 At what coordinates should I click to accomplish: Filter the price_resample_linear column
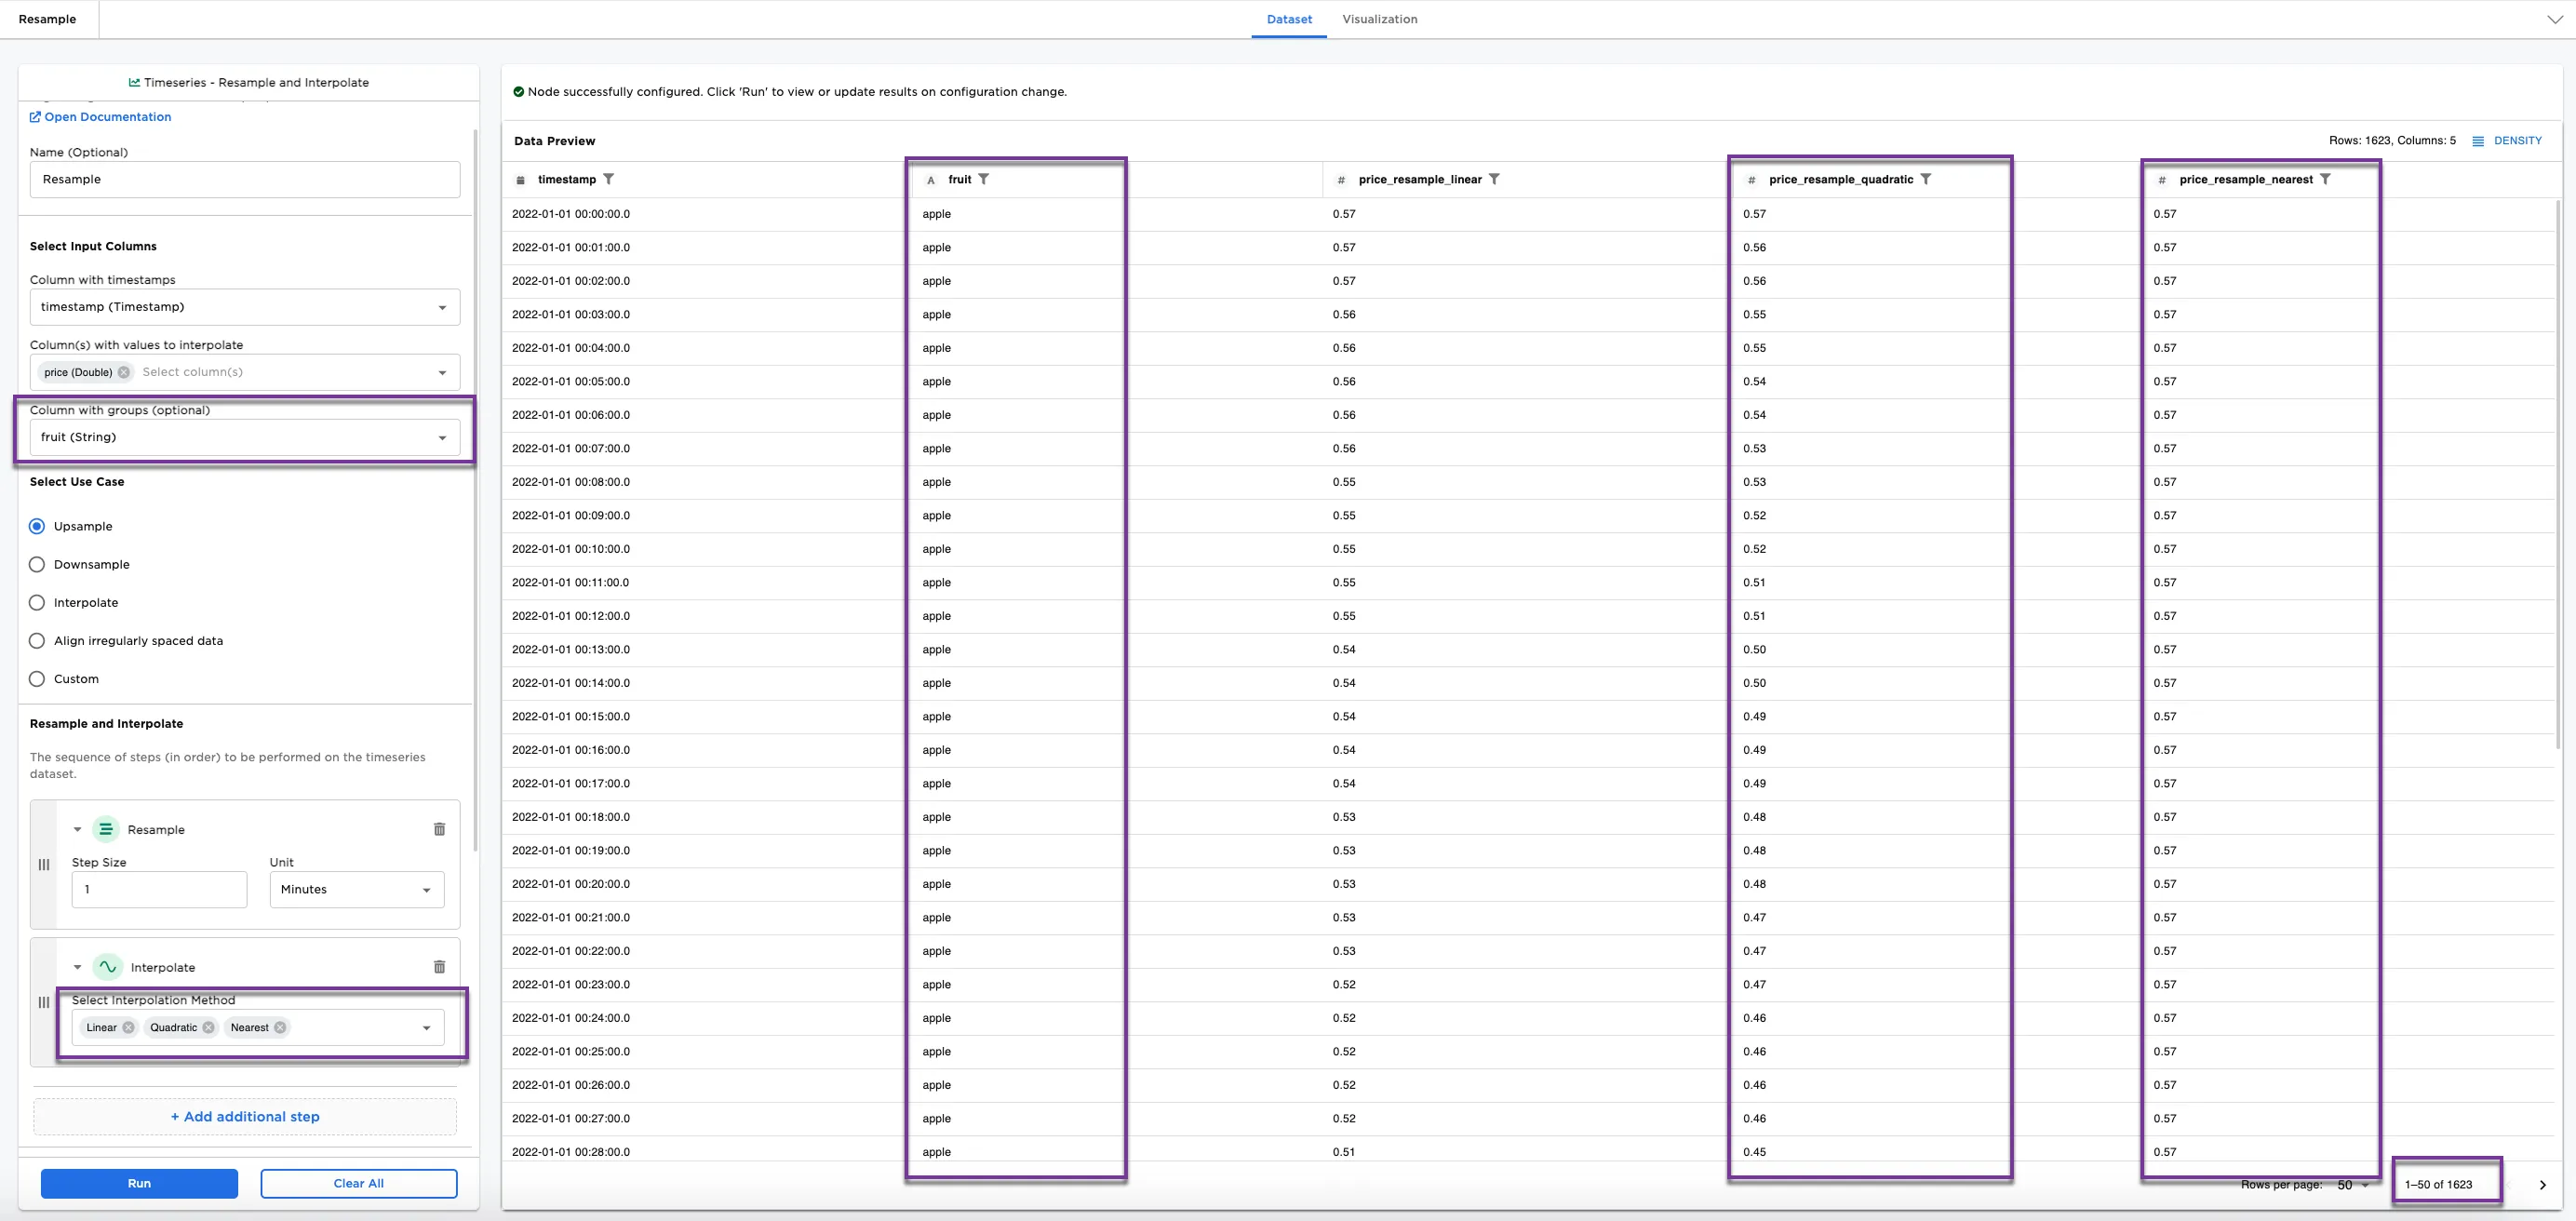1494,179
